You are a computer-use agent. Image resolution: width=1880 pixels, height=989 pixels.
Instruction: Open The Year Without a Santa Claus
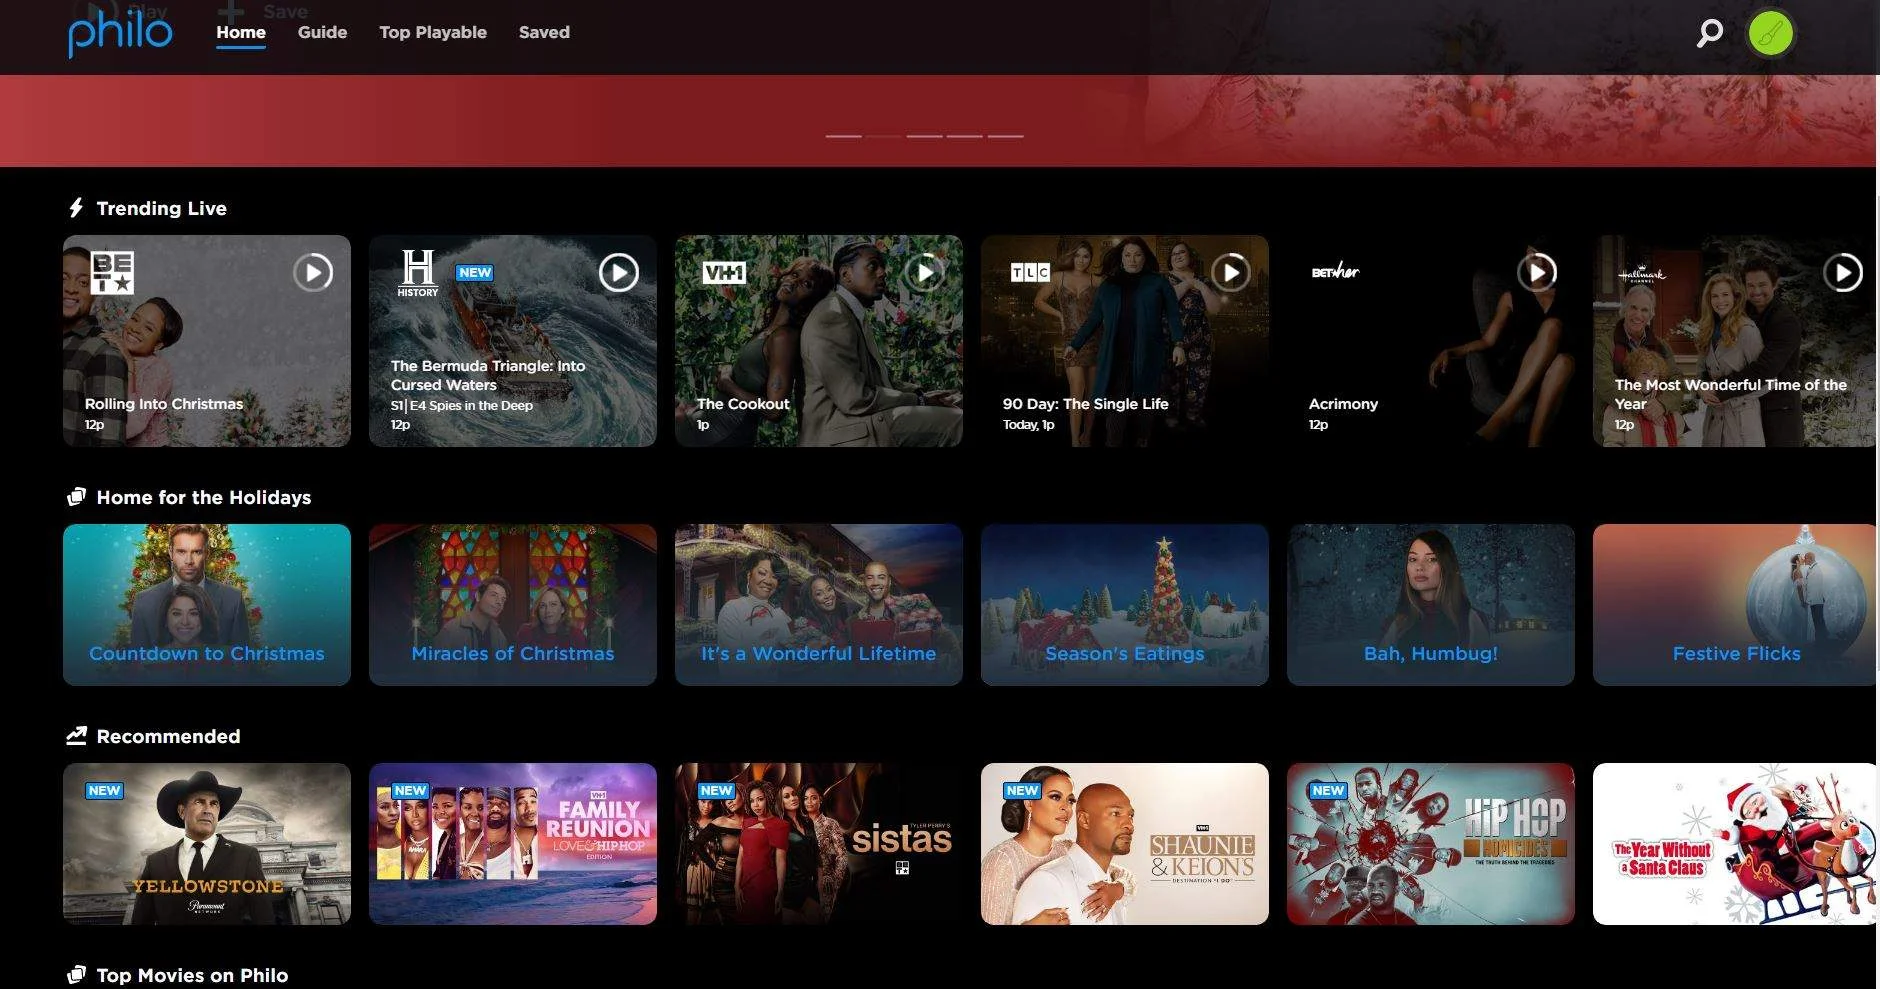click(x=1734, y=844)
